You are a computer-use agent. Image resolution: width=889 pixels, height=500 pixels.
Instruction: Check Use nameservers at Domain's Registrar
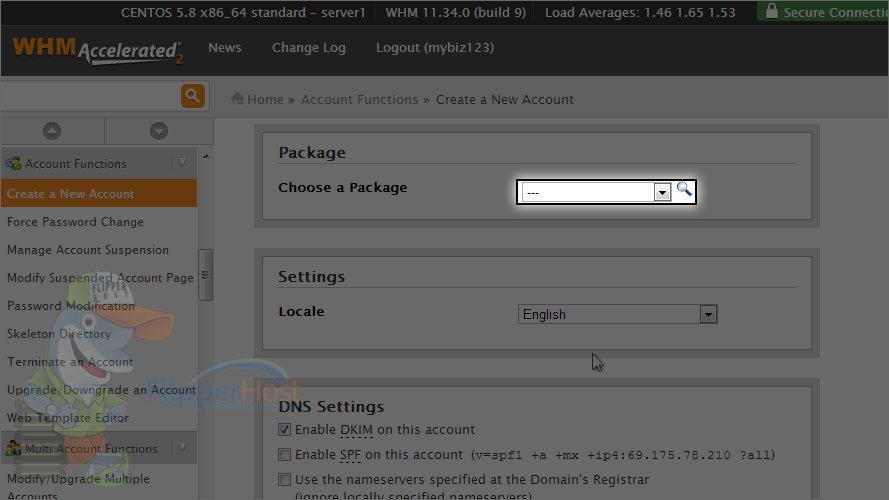(285, 480)
